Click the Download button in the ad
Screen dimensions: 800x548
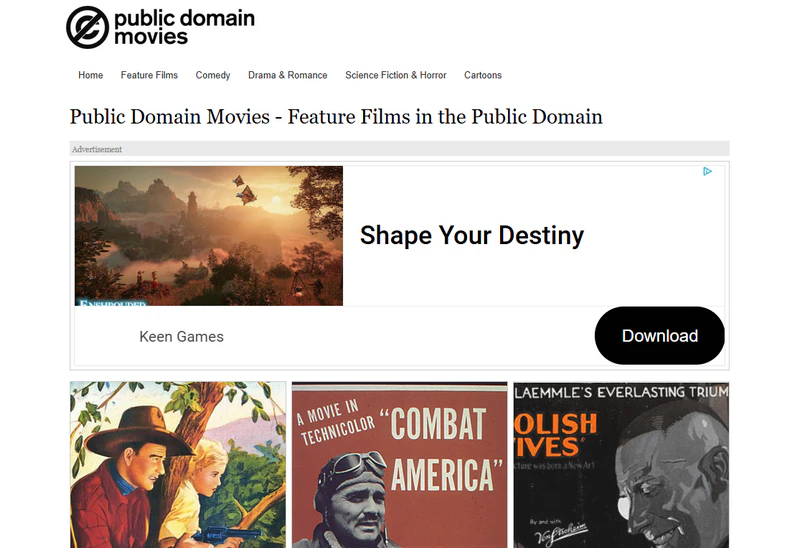[660, 336]
